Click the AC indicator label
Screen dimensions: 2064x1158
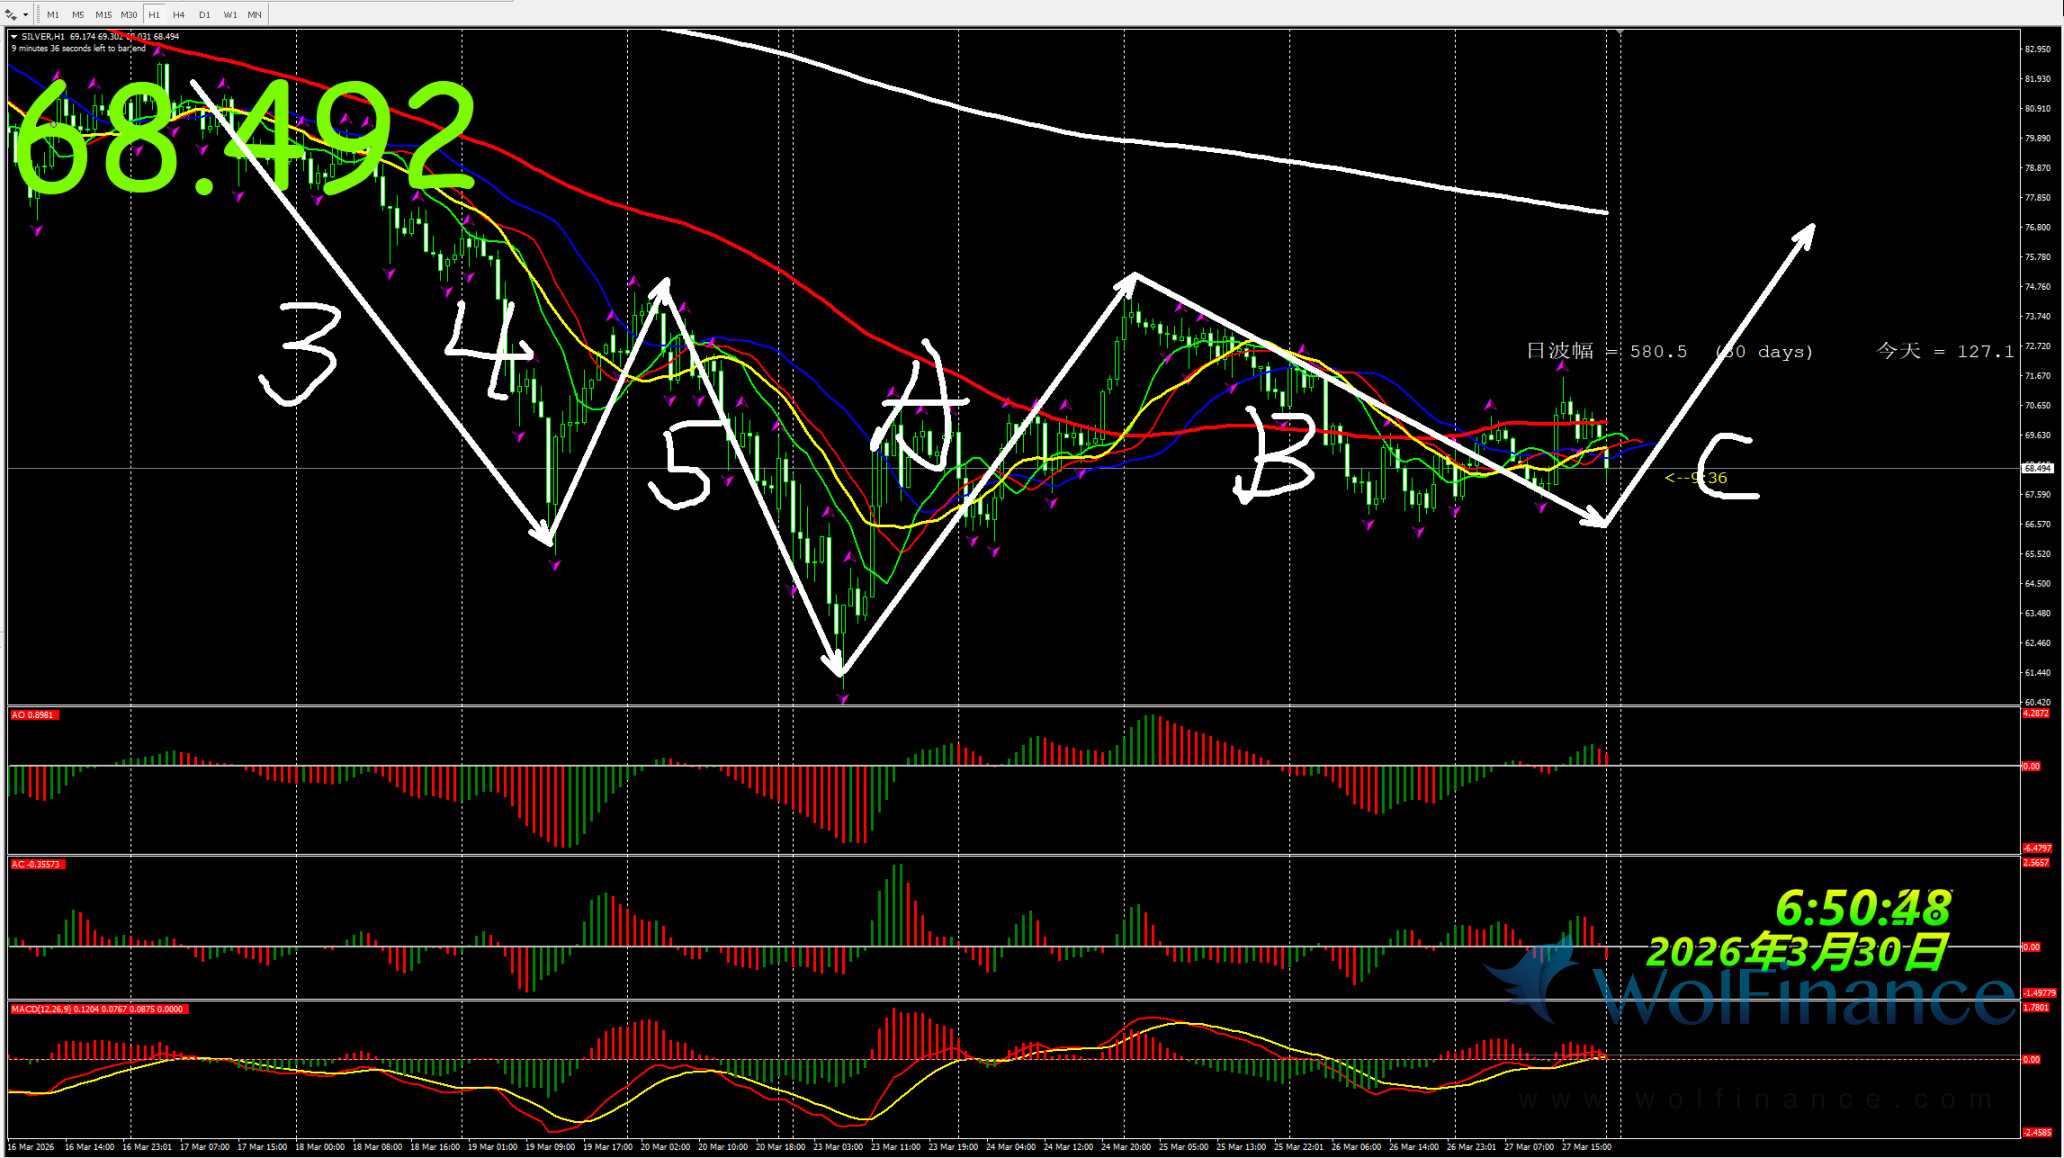[x=36, y=864]
